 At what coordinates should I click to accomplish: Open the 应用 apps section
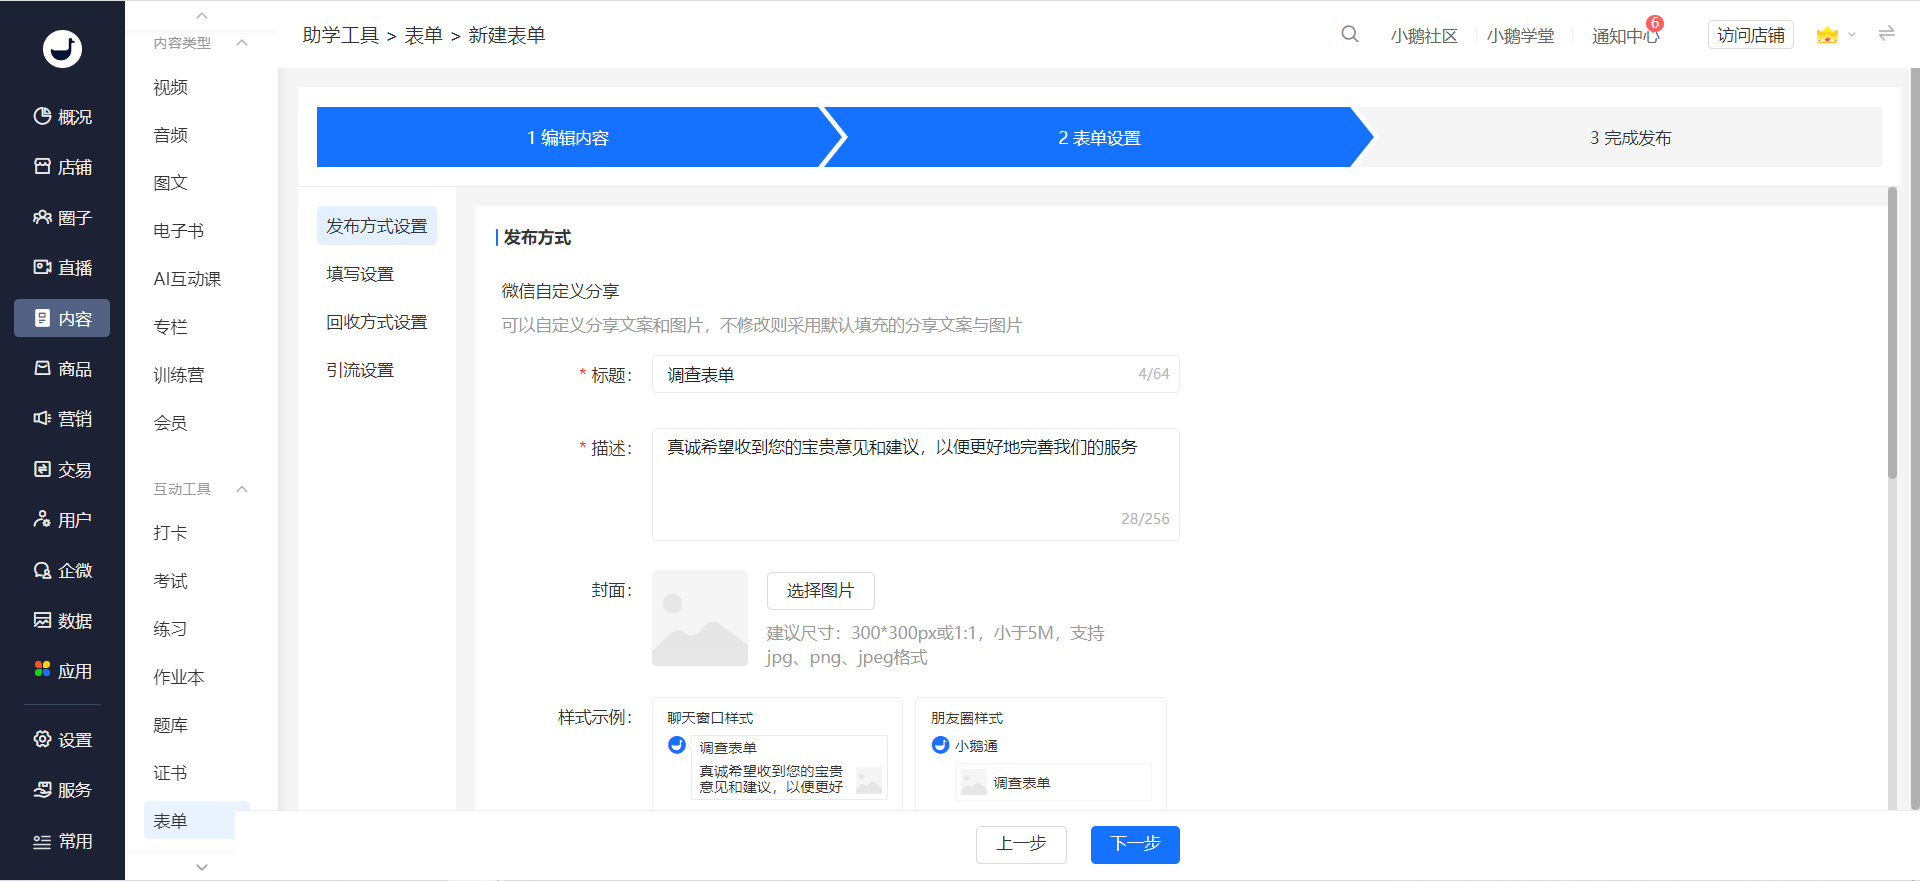(62, 671)
